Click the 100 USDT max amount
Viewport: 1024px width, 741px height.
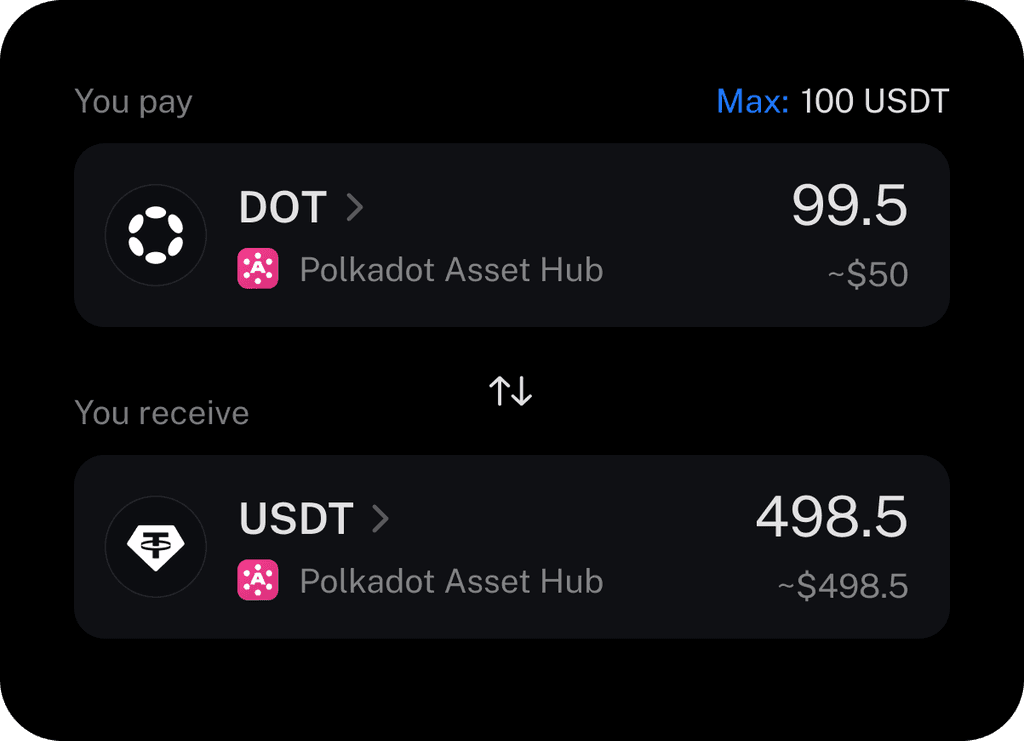click(874, 101)
